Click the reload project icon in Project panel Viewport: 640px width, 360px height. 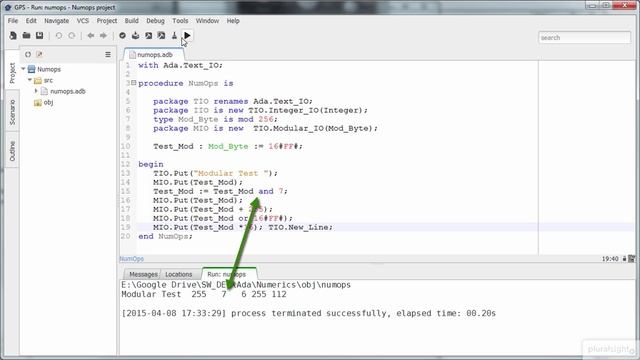pyautogui.click(x=28, y=54)
